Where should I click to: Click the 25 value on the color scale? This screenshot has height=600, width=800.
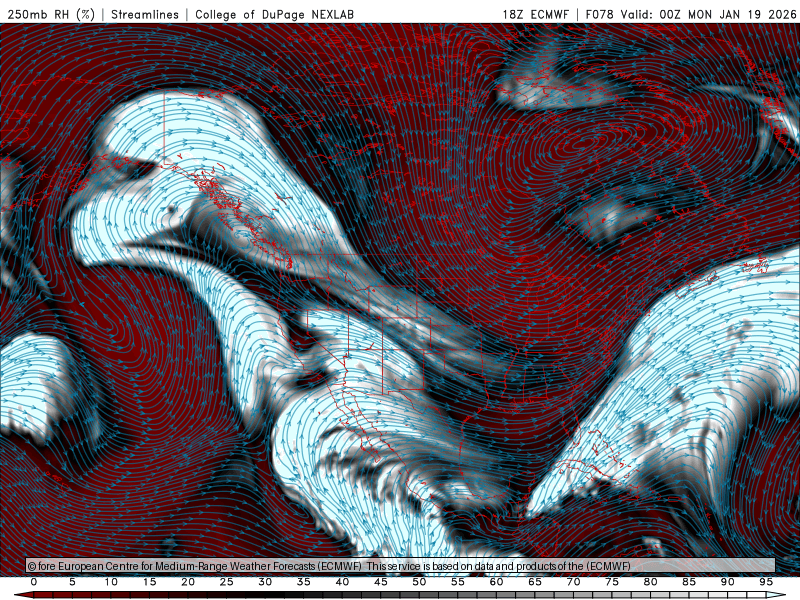[x=227, y=582]
